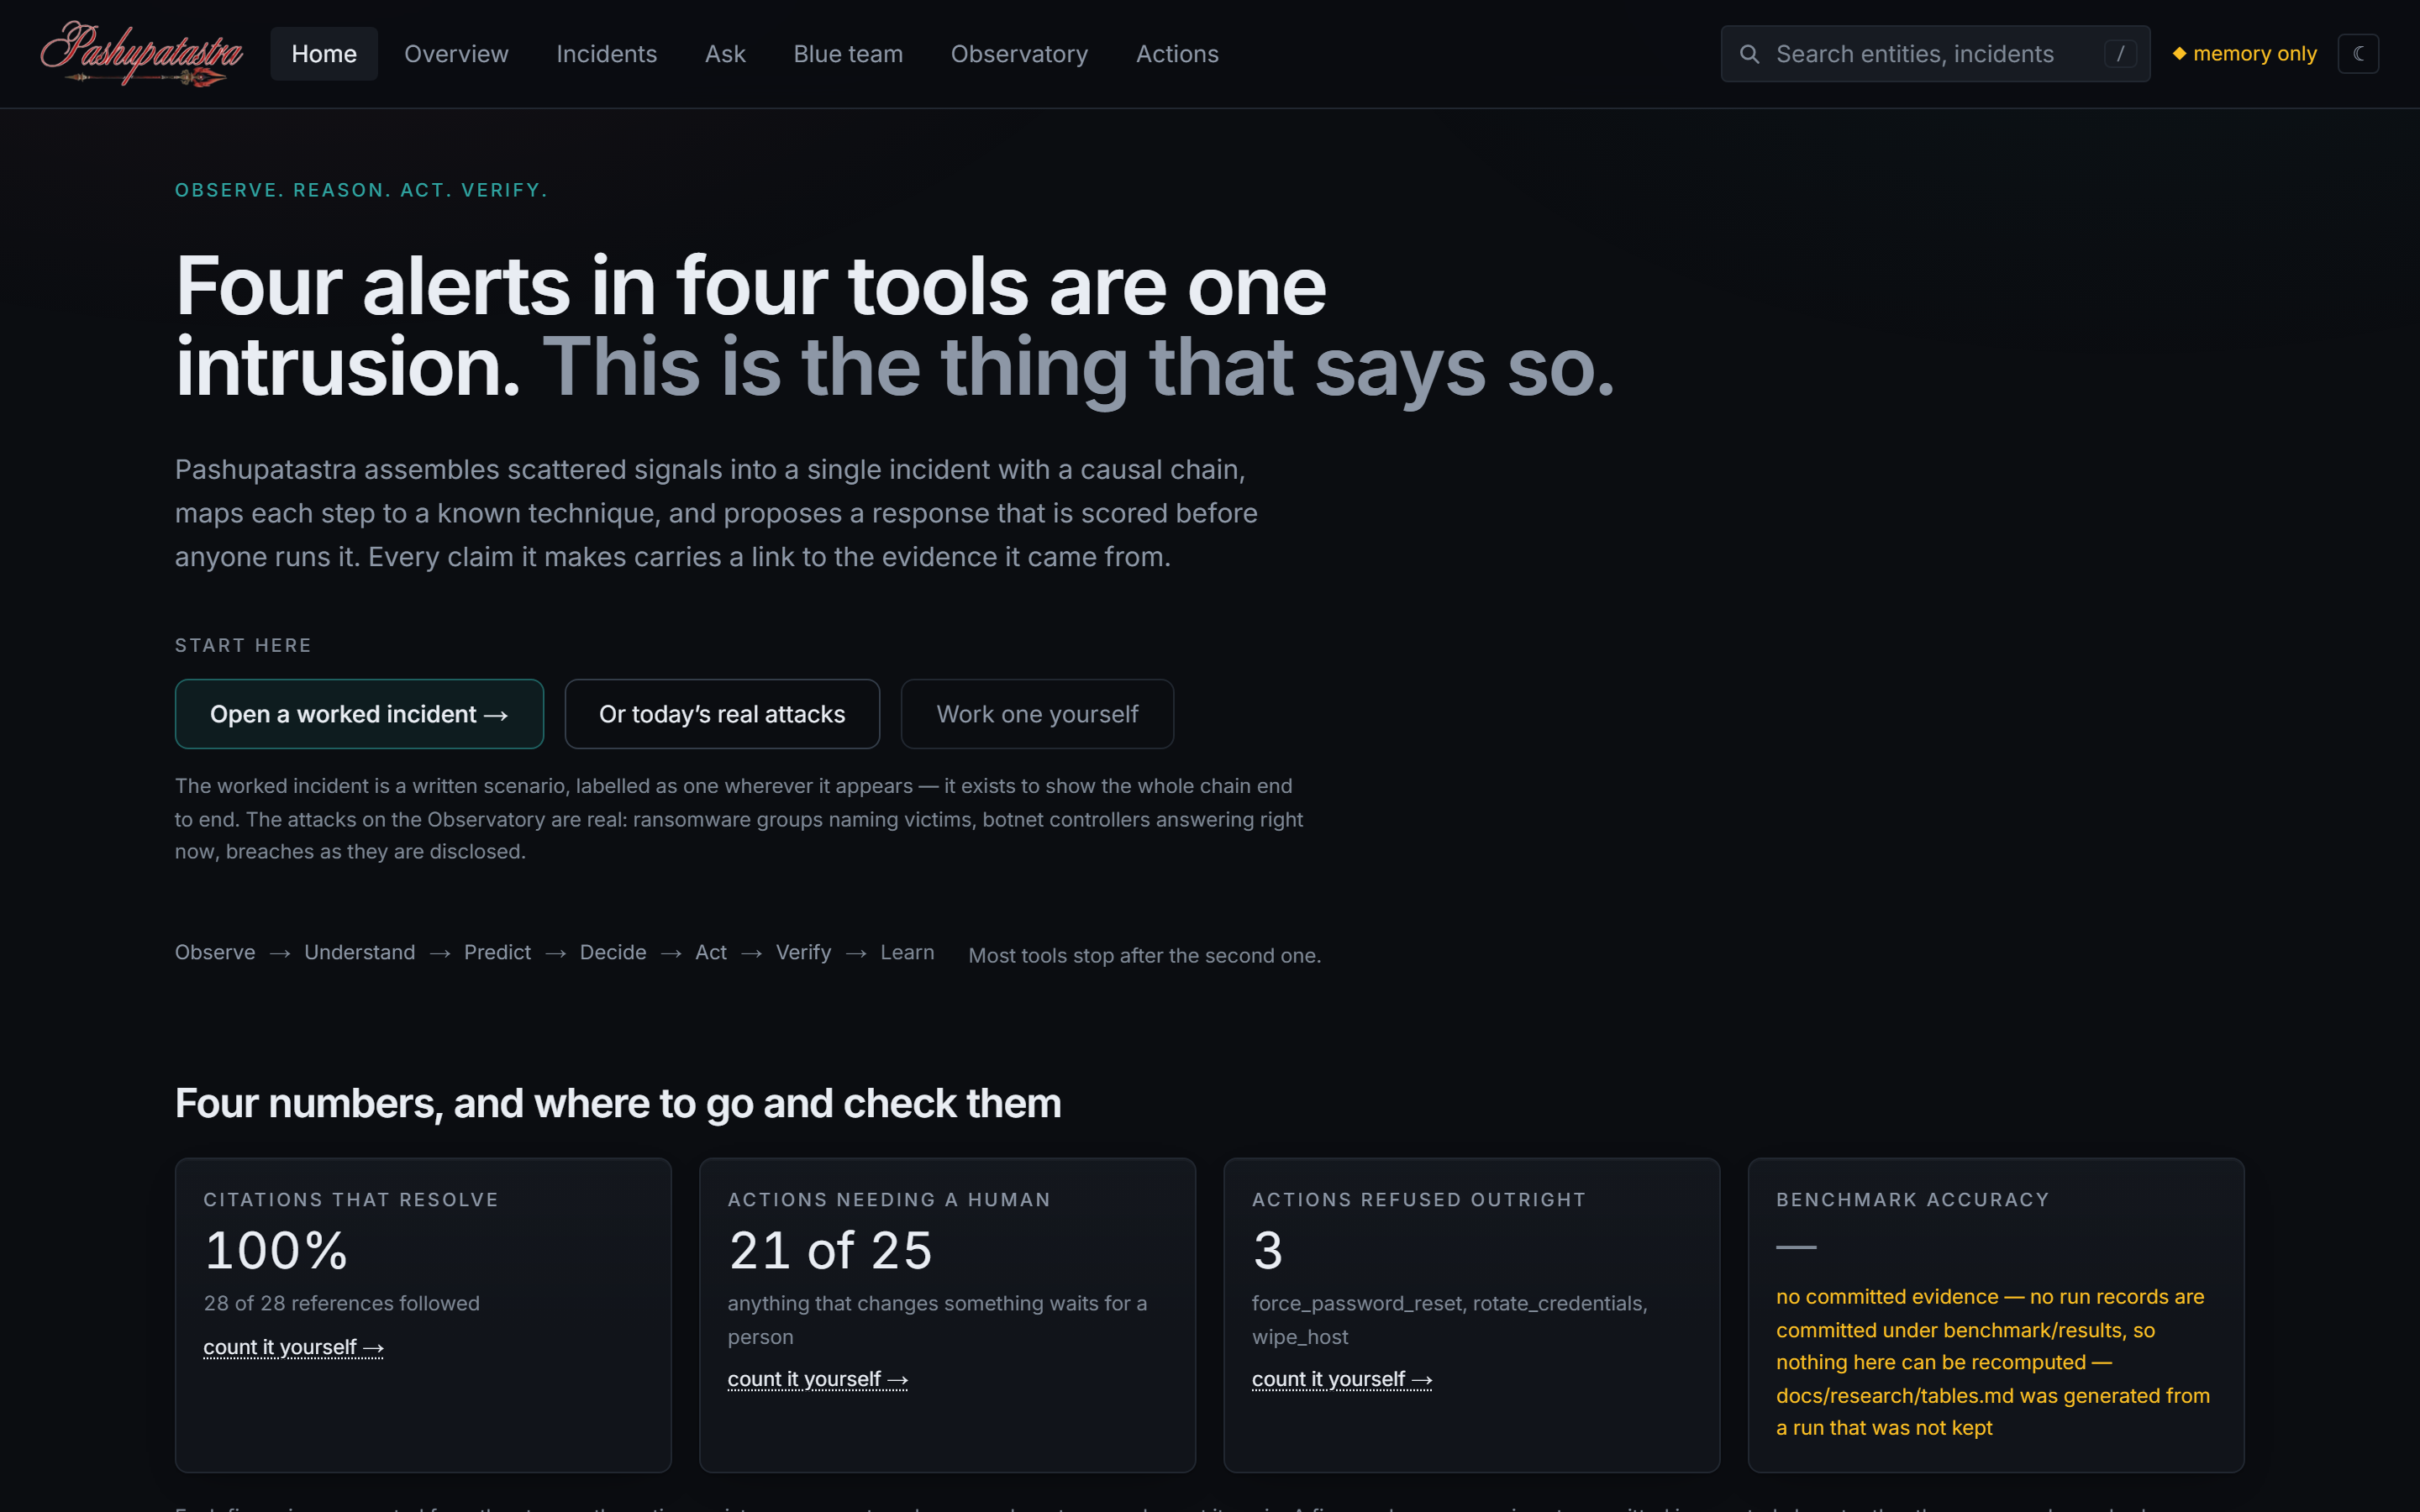Navigate to the Observatory tab

1019,54
